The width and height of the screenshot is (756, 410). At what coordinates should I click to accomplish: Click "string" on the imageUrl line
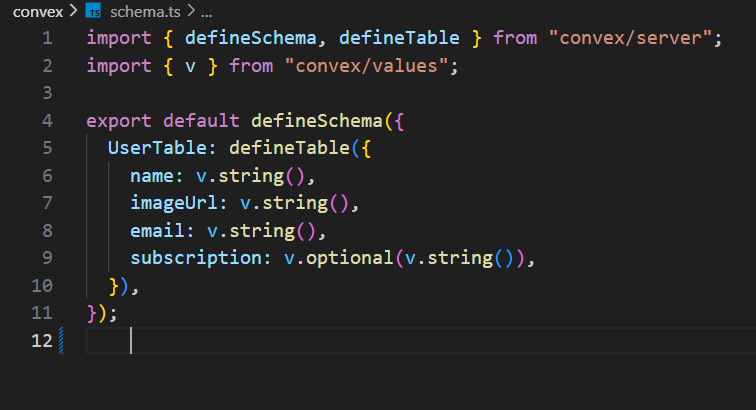[295, 203]
